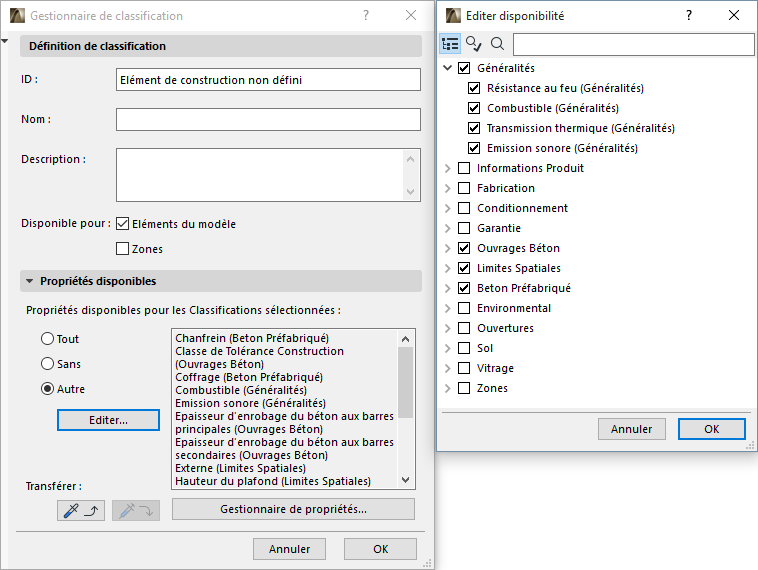Check the Zones group checkbox in availability tree
The width and height of the screenshot is (758, 570).
(x=464, y=388)
